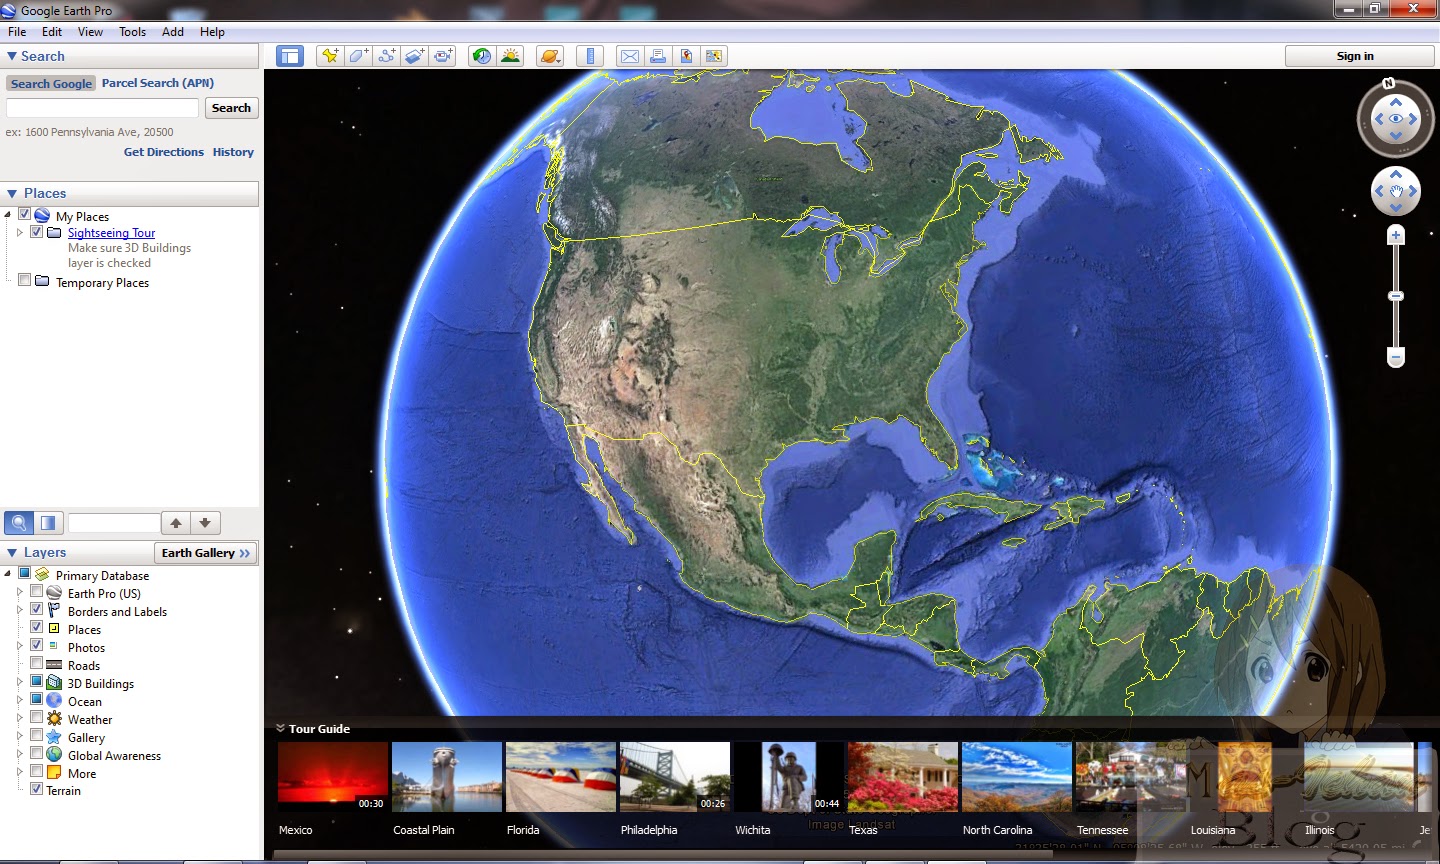Click the Places panel search magnifier icon
The height and width of the screenshot is (864, 1440).
[x=19, y=522]
